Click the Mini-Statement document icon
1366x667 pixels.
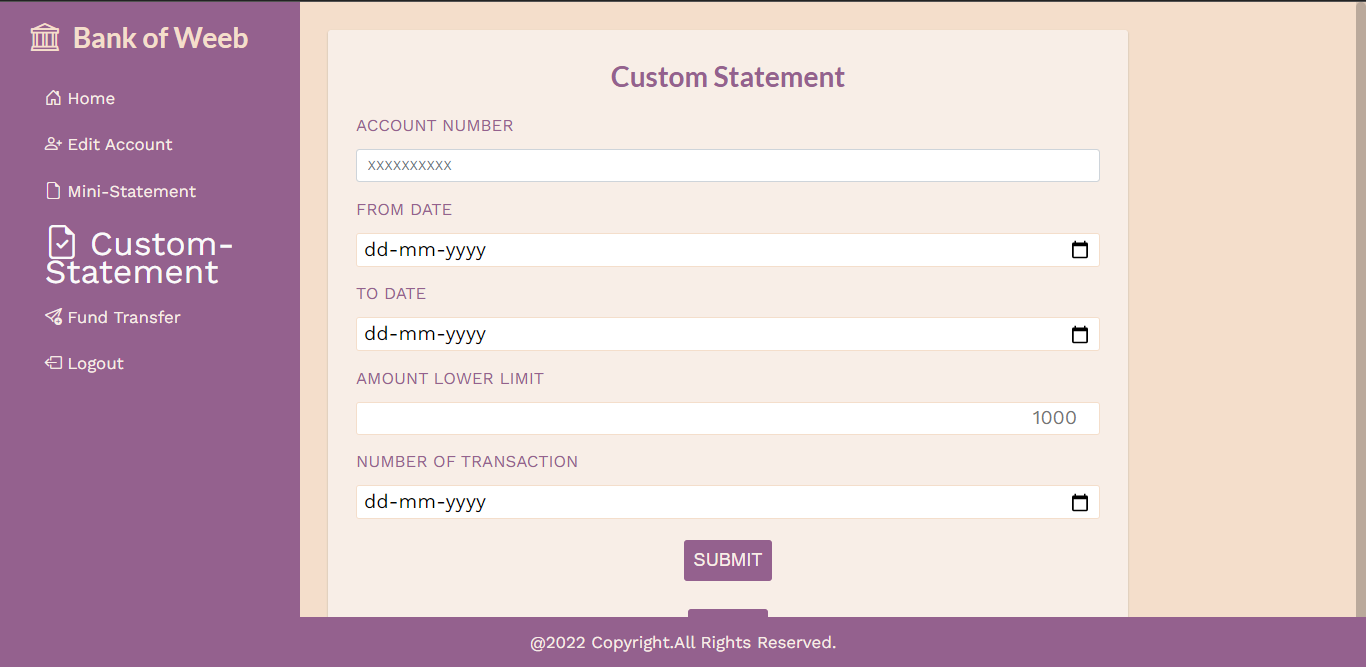pos(53,190)
